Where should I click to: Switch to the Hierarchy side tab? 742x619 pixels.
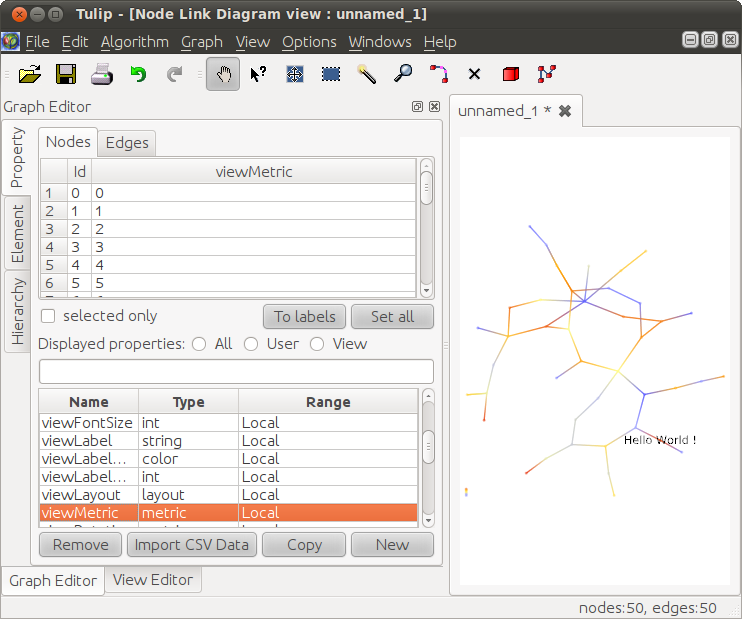pos(18,311)
